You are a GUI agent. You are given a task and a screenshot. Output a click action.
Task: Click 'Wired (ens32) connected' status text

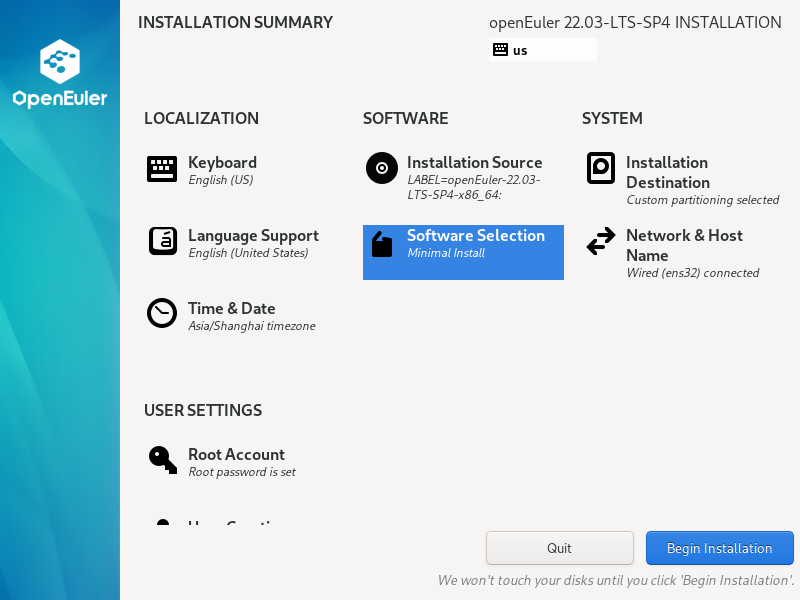693,272
